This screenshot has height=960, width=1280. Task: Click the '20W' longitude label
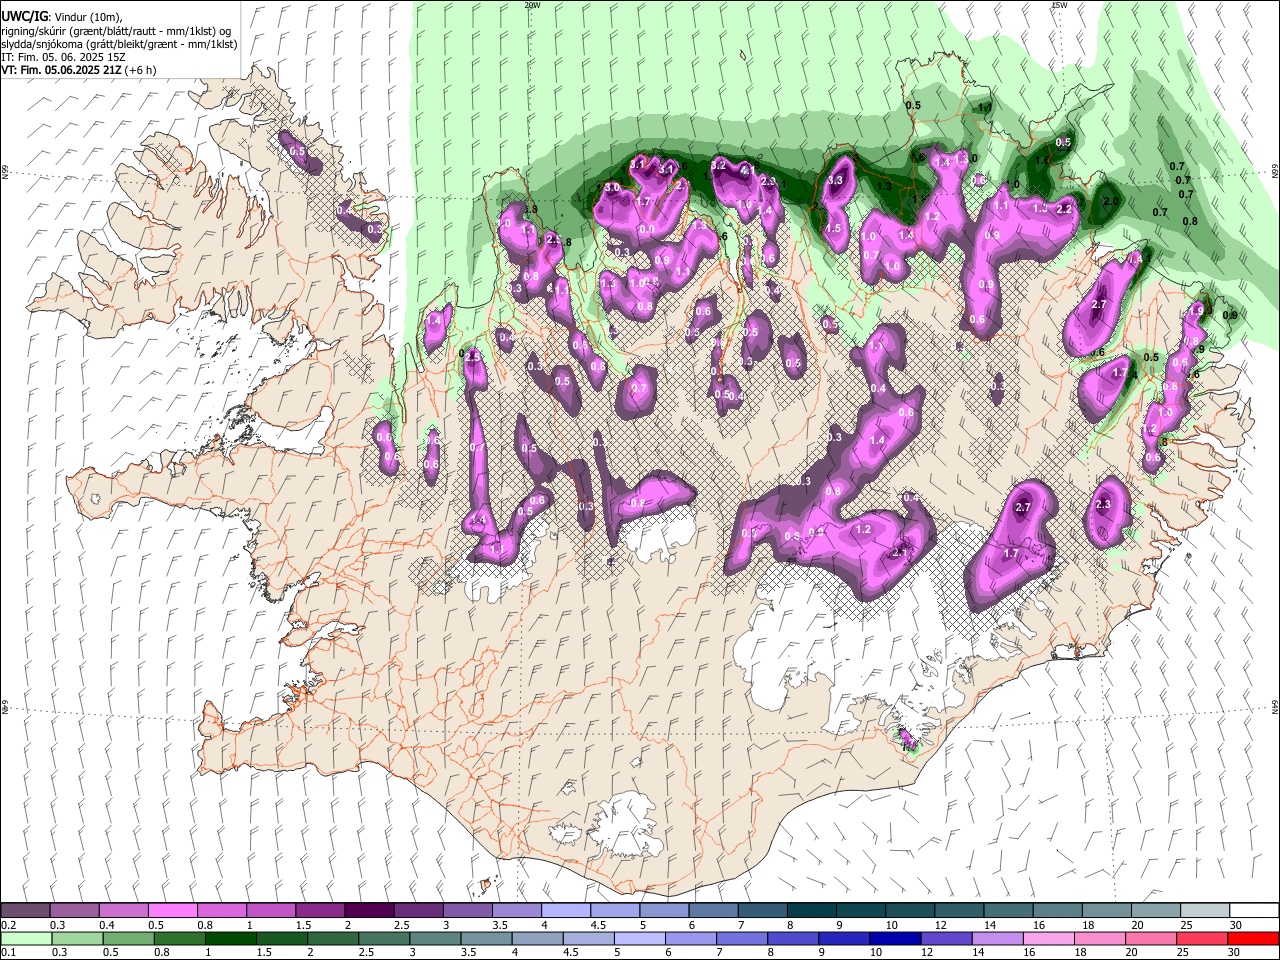pyautogui.click(x=532, y=5)
